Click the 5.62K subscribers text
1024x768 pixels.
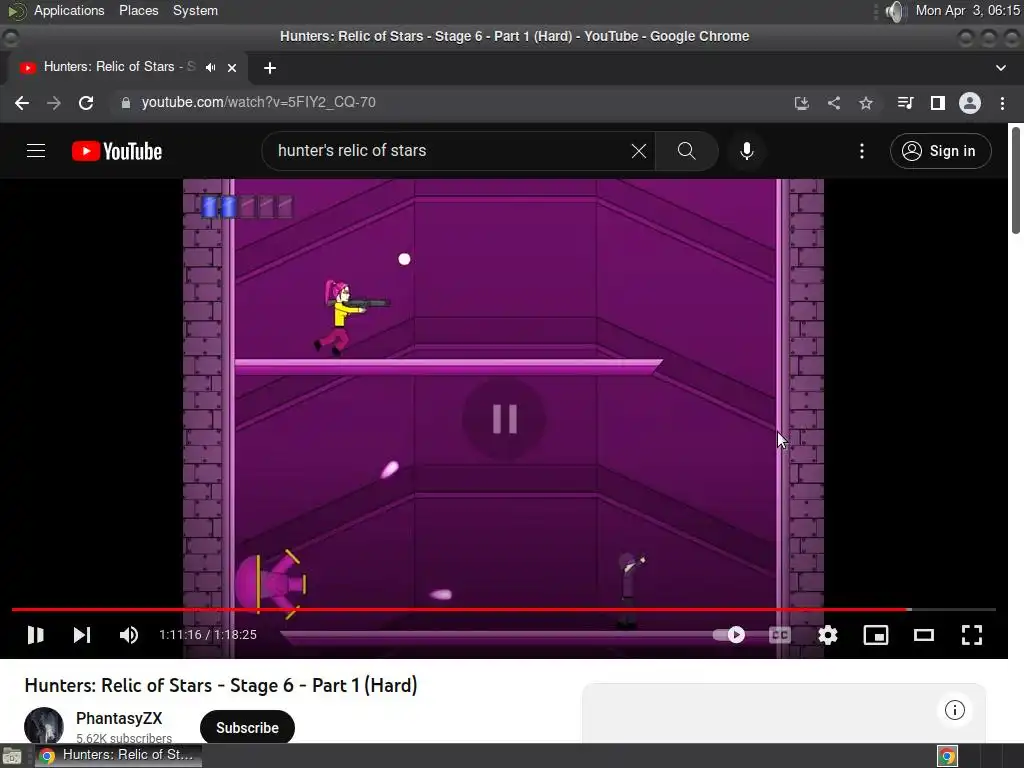pos(124,738)
